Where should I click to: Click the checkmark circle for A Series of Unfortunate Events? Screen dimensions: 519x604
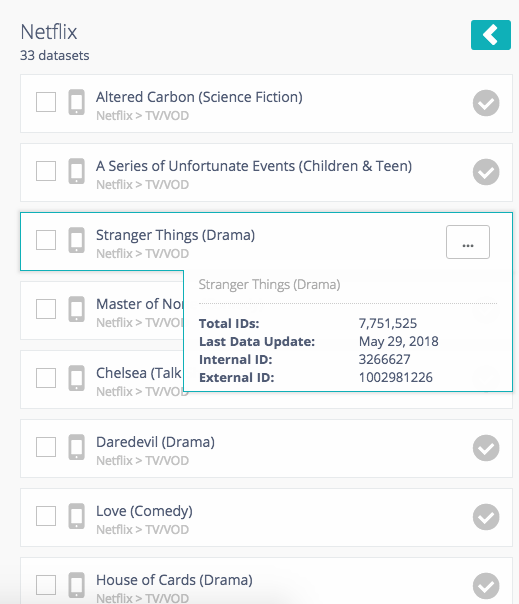[486, 172]
